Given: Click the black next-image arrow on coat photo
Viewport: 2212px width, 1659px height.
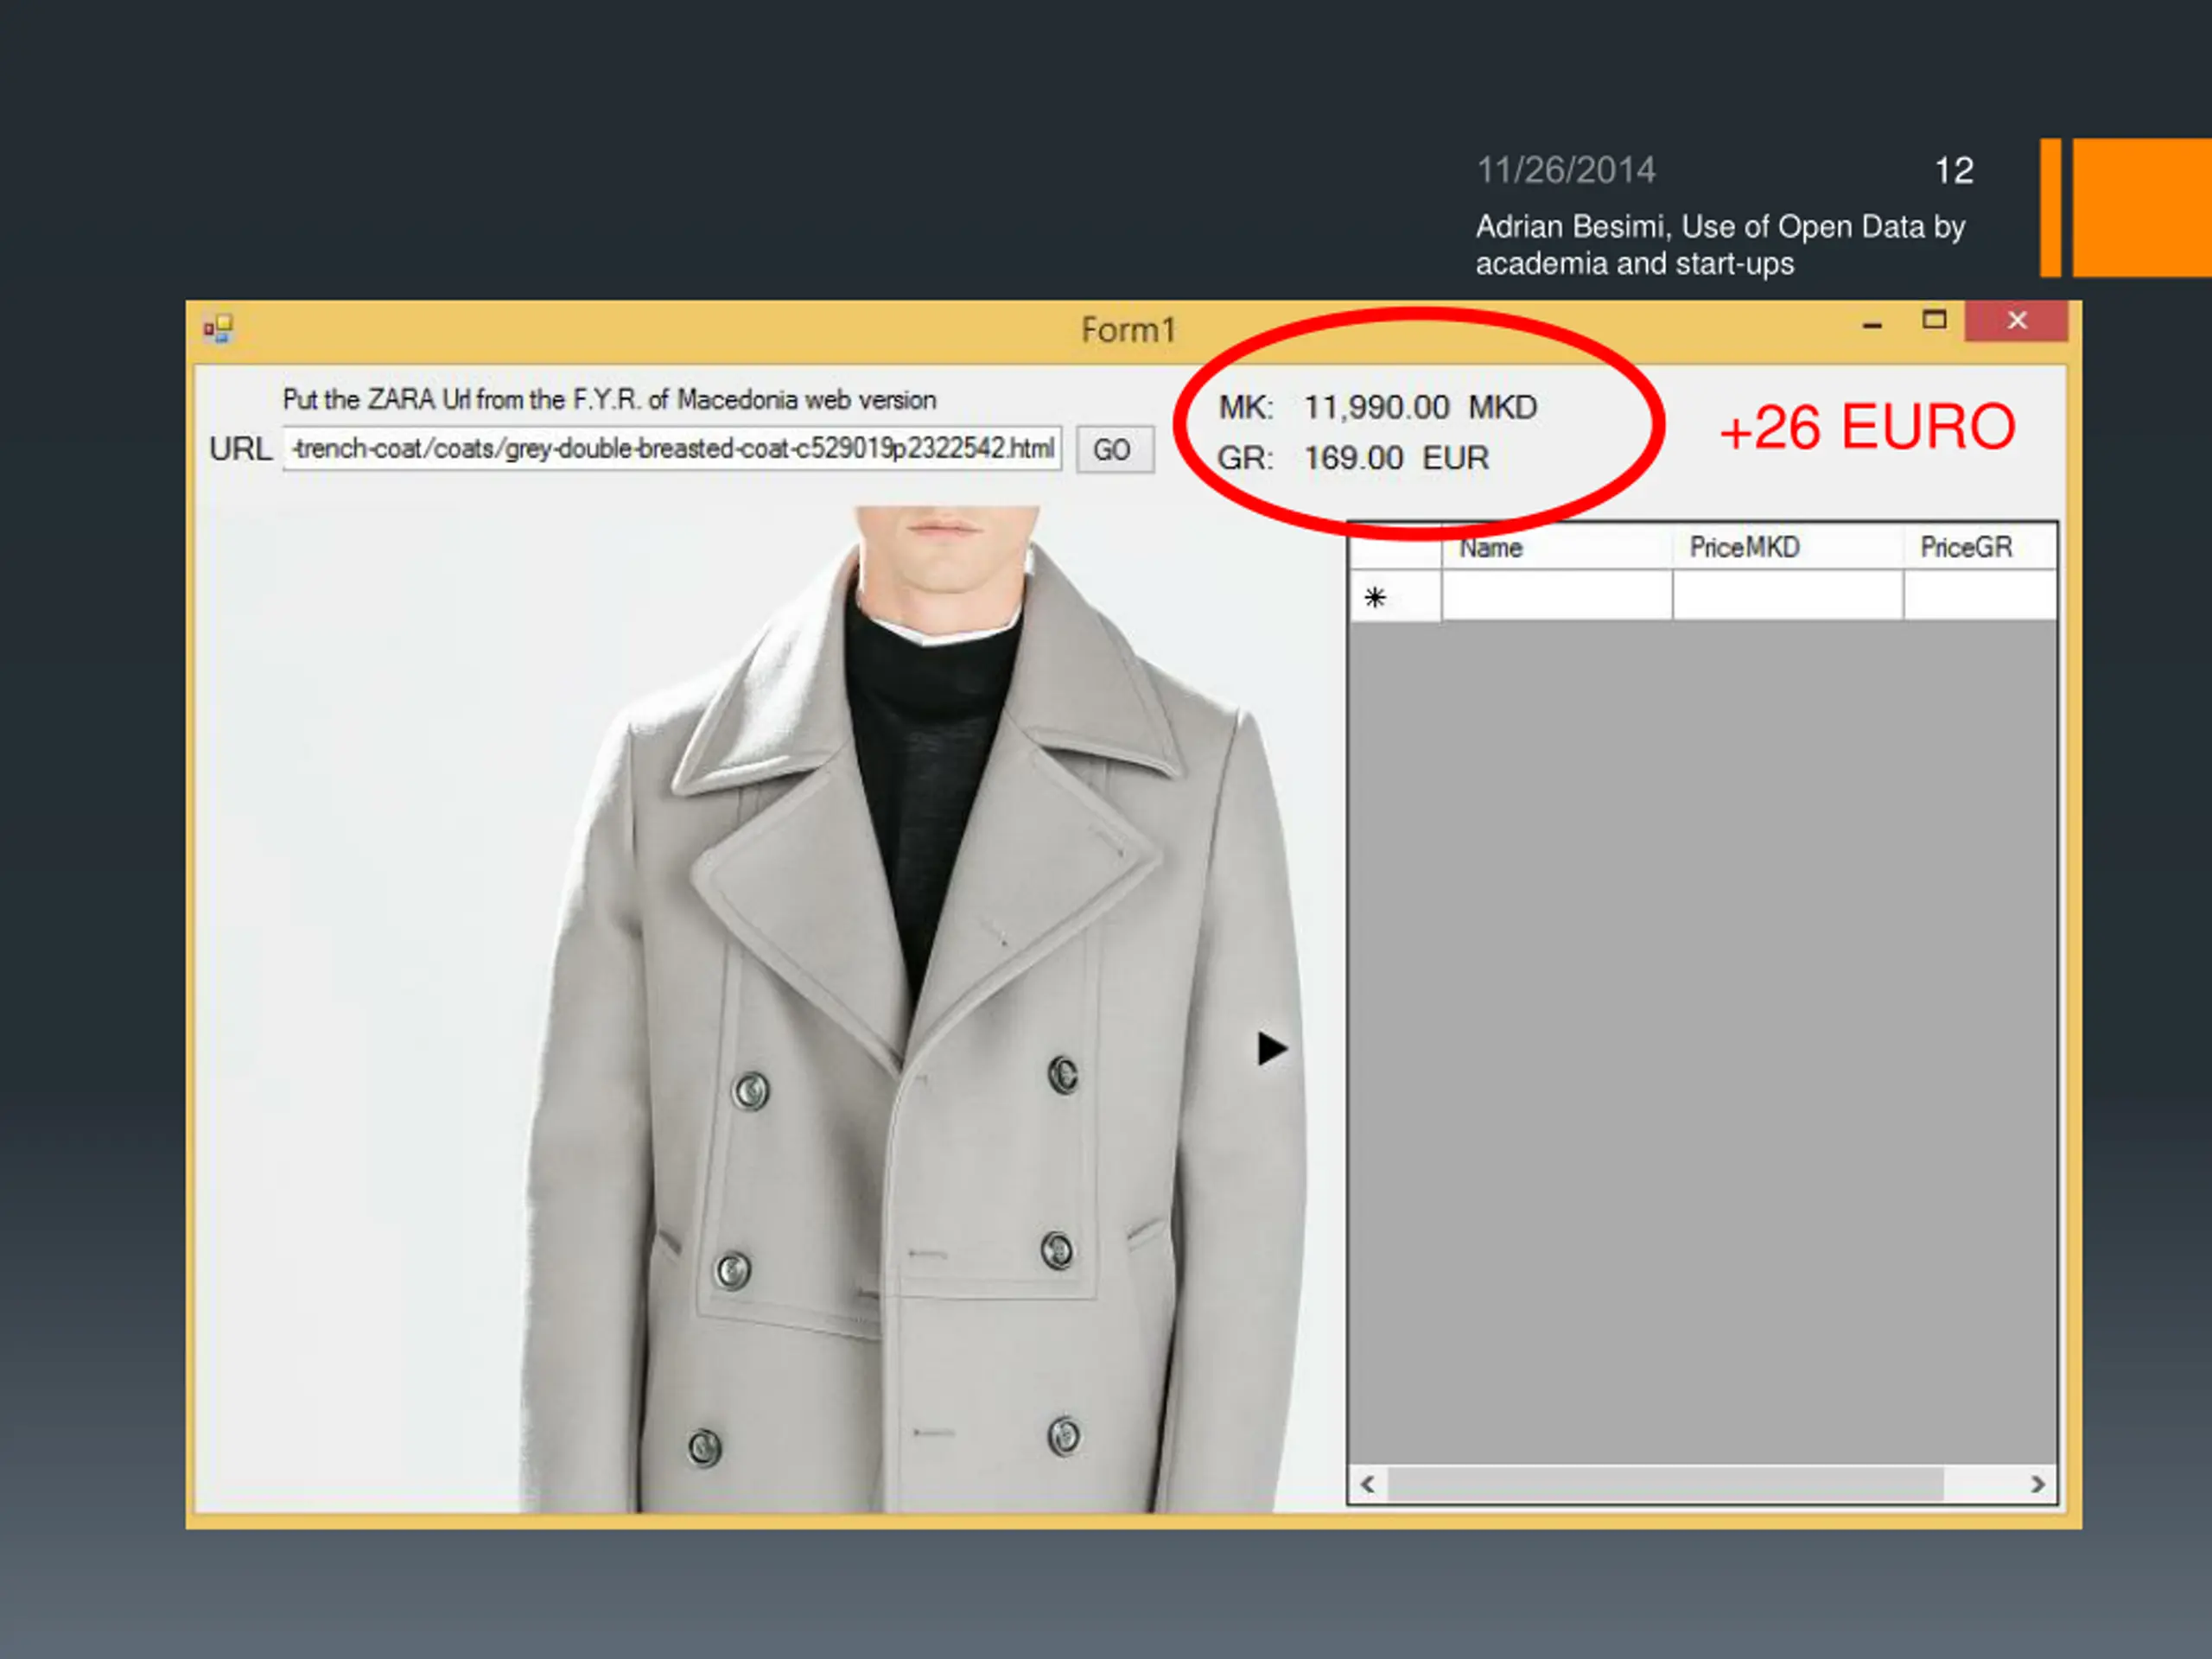Looking at the screenshot, I should tap(1271, 1048).
